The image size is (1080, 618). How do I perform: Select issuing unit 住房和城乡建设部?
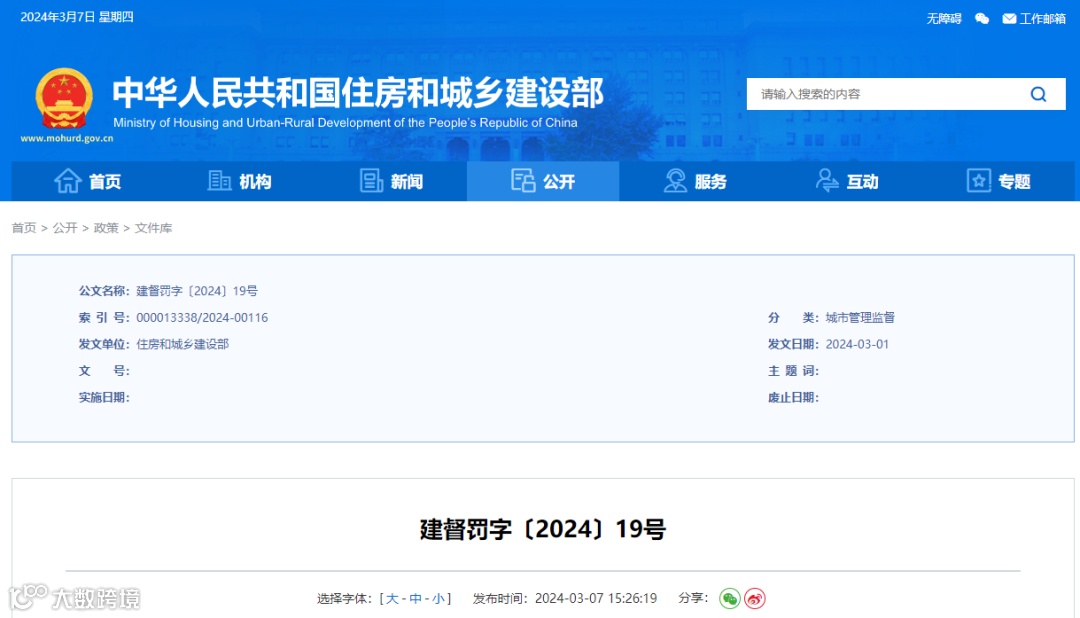pos(183,344)
